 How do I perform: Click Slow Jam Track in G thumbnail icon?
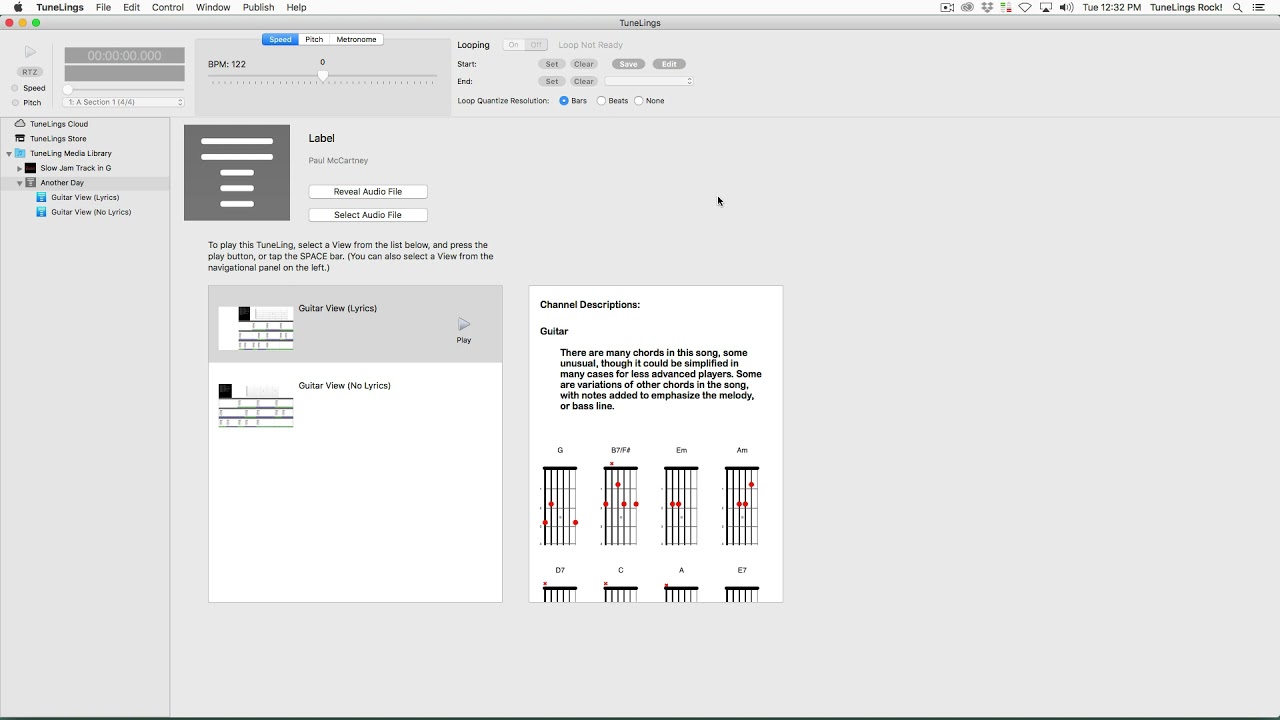point(30,168)
